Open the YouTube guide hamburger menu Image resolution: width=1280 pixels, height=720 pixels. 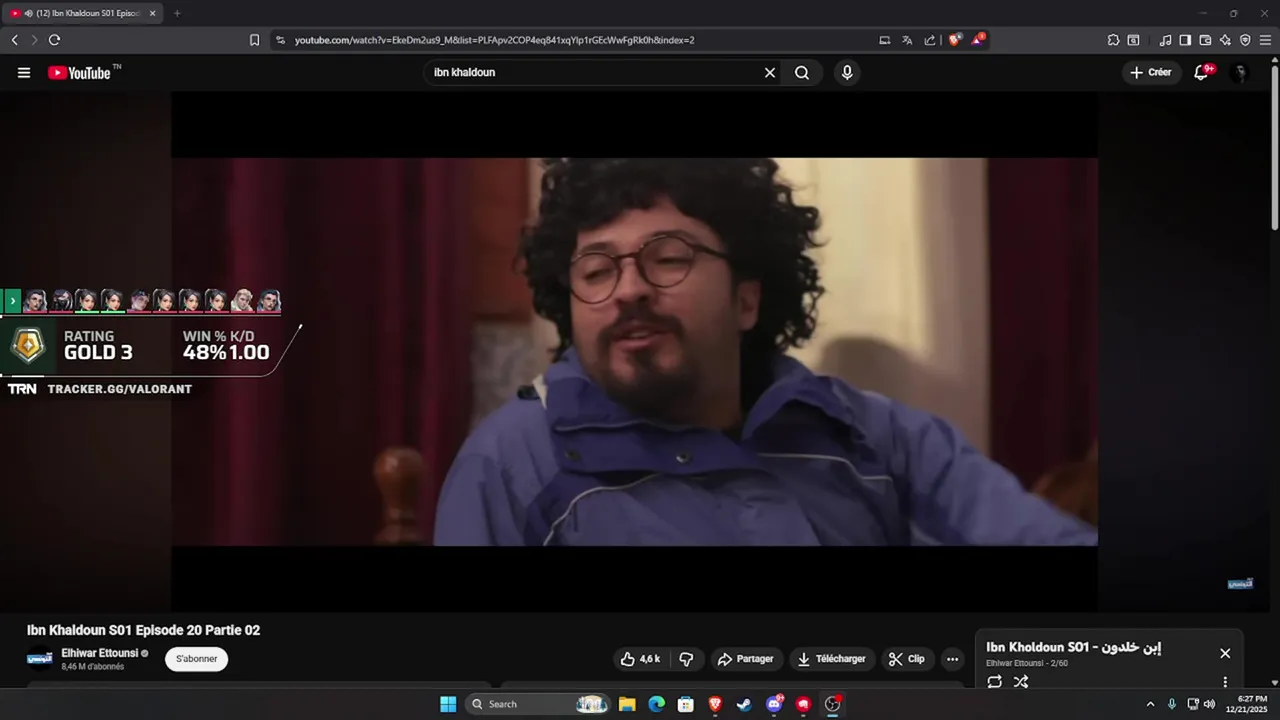(x=24, y=73)
